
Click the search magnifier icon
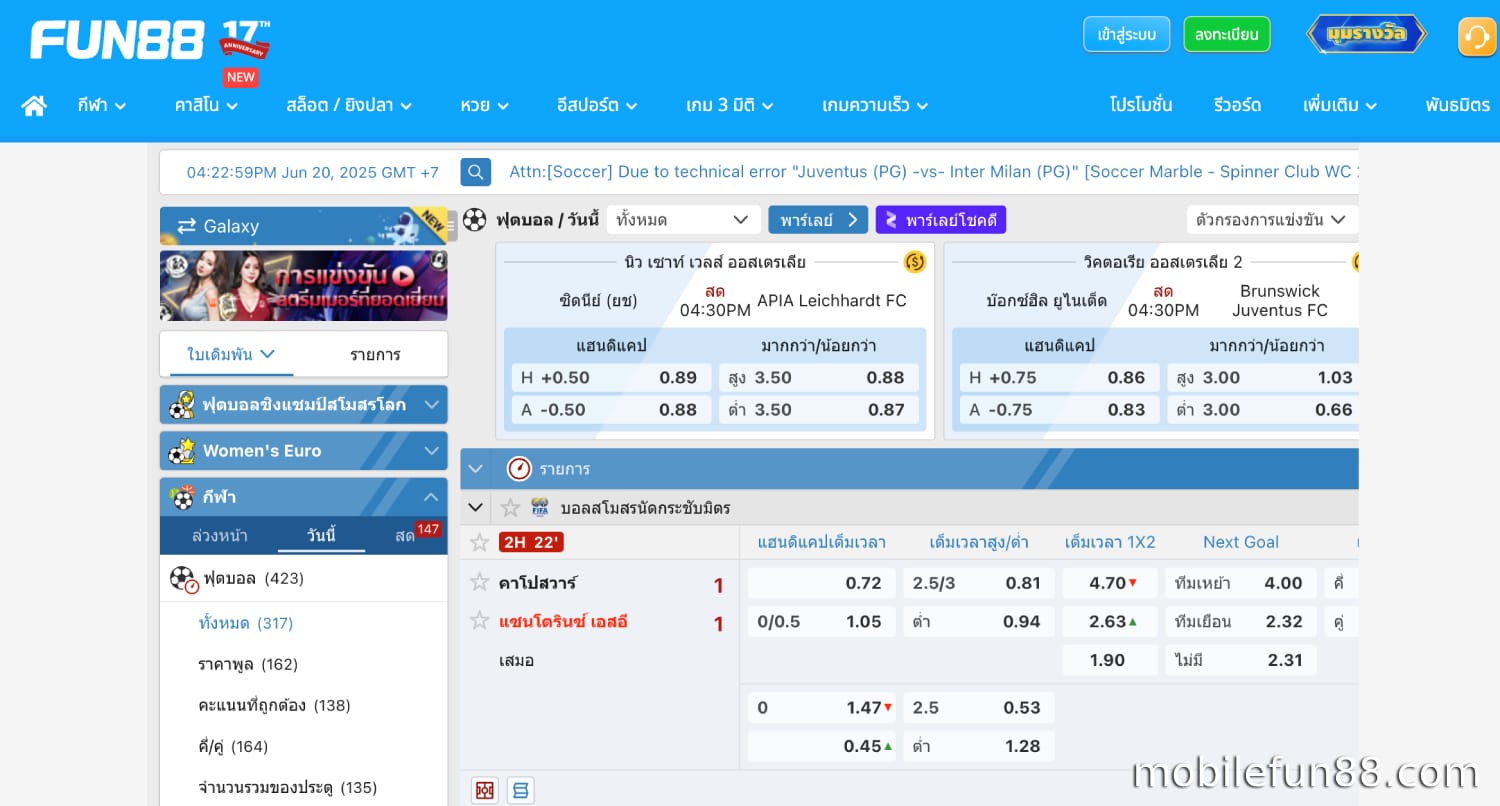pos(476,172)
